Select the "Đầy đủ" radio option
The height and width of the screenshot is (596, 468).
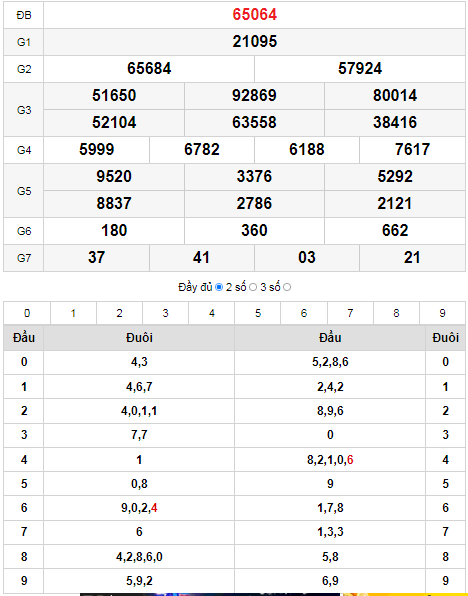[219, 287]
